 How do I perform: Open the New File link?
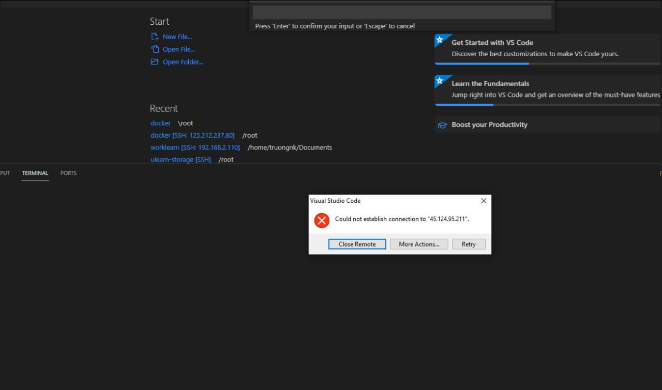177,37
